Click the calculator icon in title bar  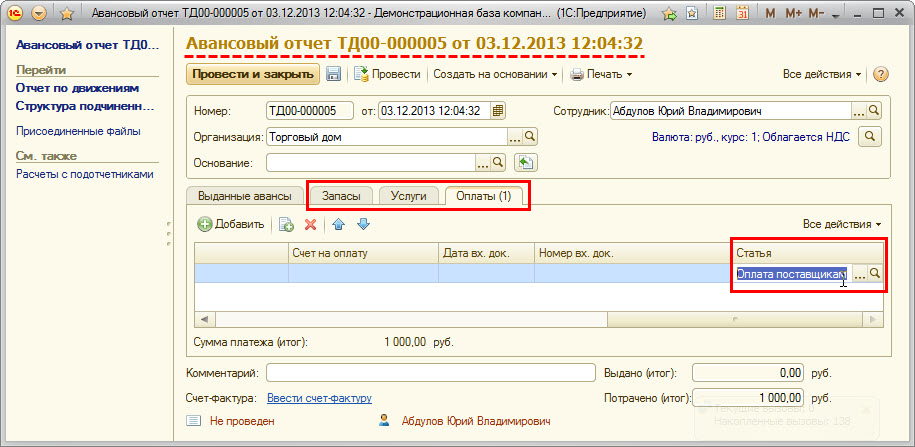720,13
